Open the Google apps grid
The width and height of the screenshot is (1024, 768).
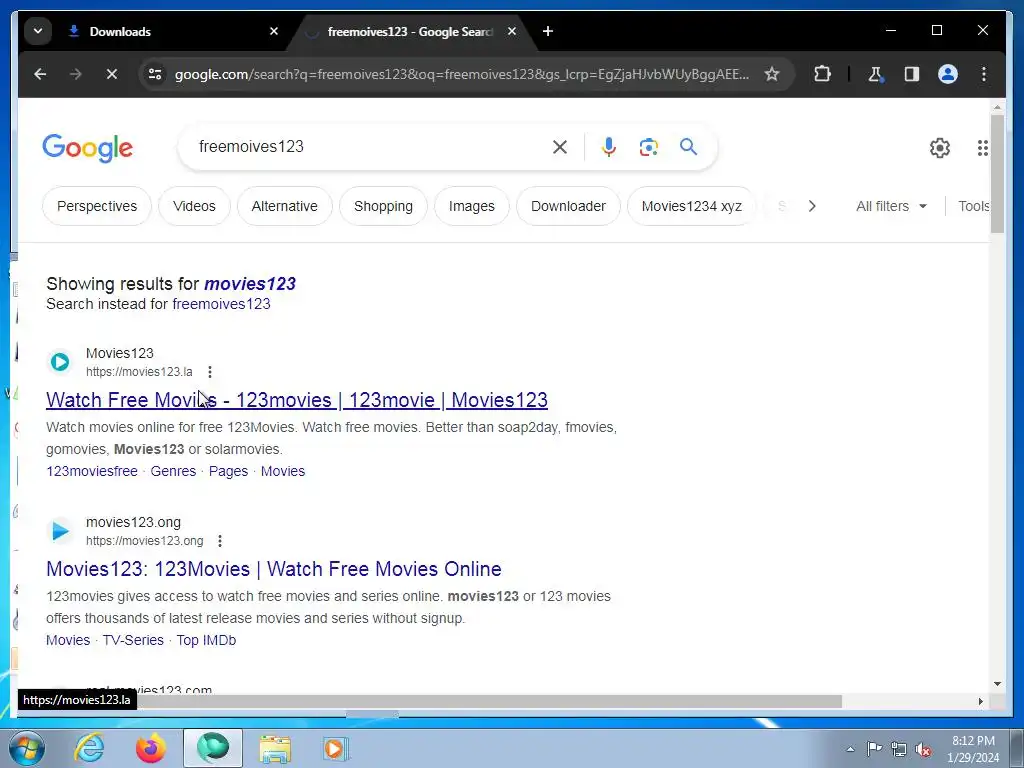tap(982, 148)
